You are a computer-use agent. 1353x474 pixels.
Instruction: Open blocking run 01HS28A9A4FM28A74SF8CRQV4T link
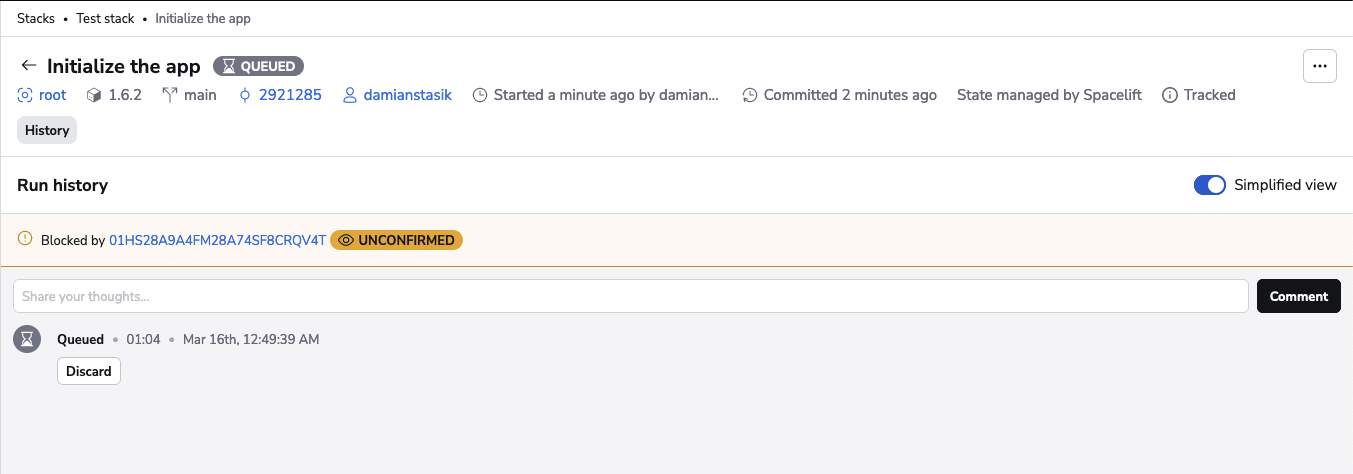tap(217, 240)
